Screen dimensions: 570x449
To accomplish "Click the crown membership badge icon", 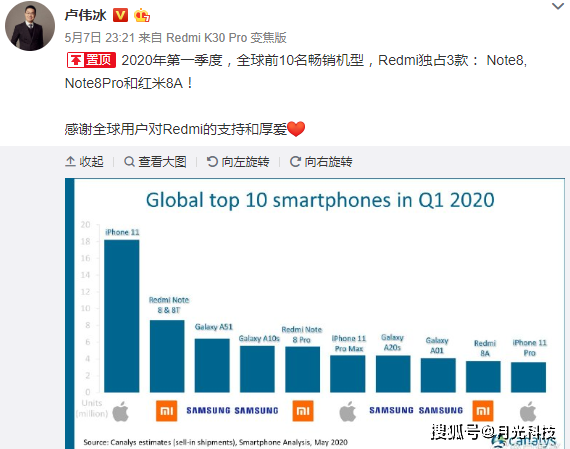I will point(142,15).
